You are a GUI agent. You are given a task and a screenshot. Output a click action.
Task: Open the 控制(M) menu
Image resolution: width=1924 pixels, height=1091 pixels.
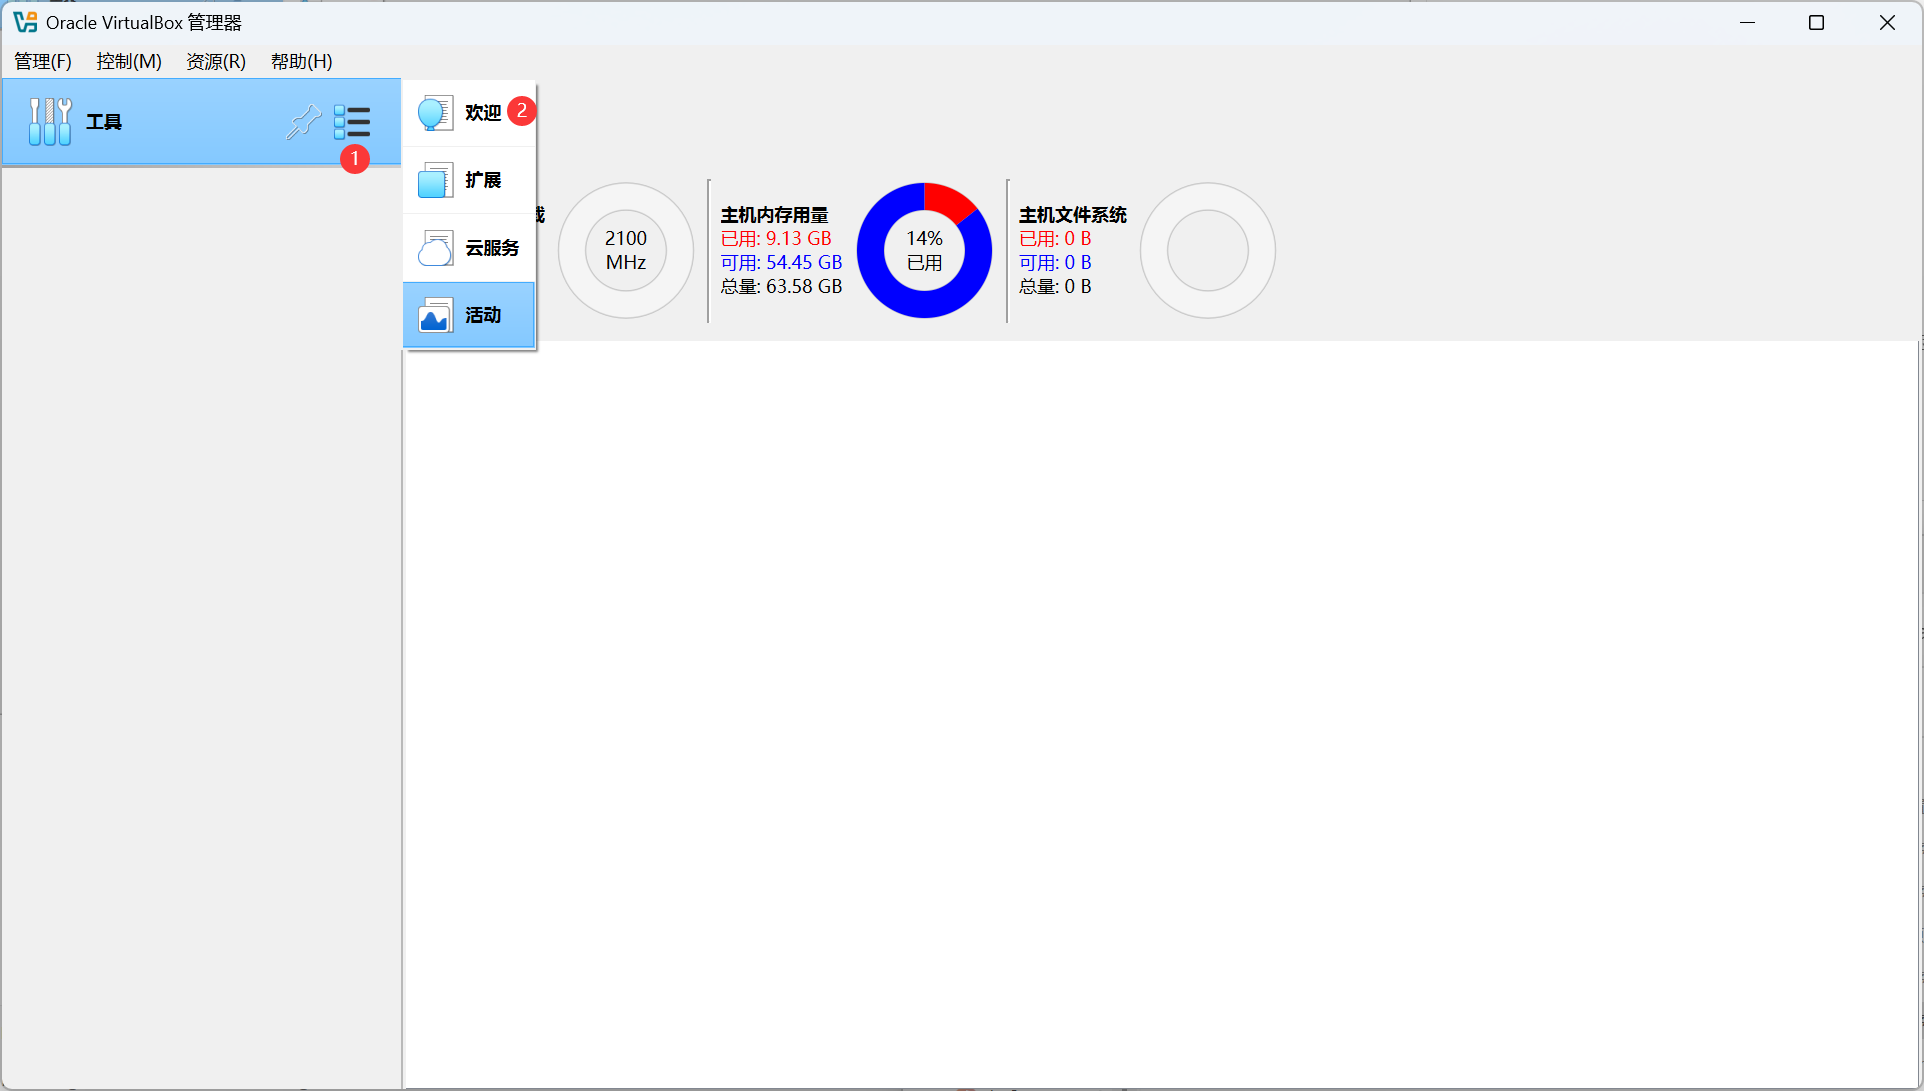[129, 61]
